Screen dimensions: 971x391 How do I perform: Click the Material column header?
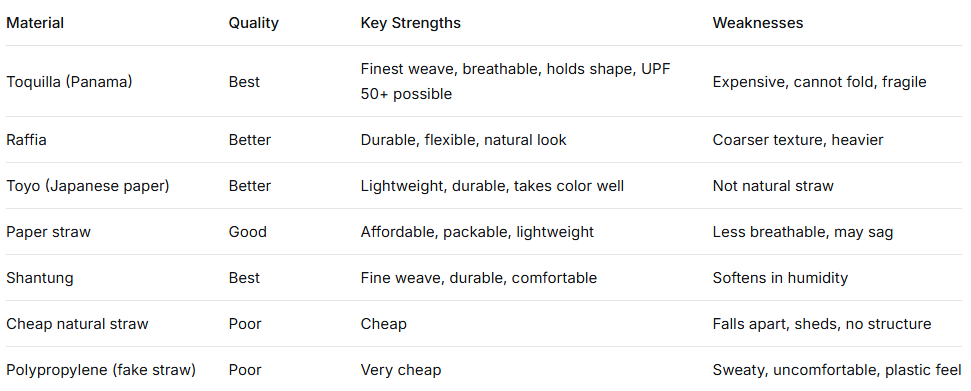click(35, 23)
